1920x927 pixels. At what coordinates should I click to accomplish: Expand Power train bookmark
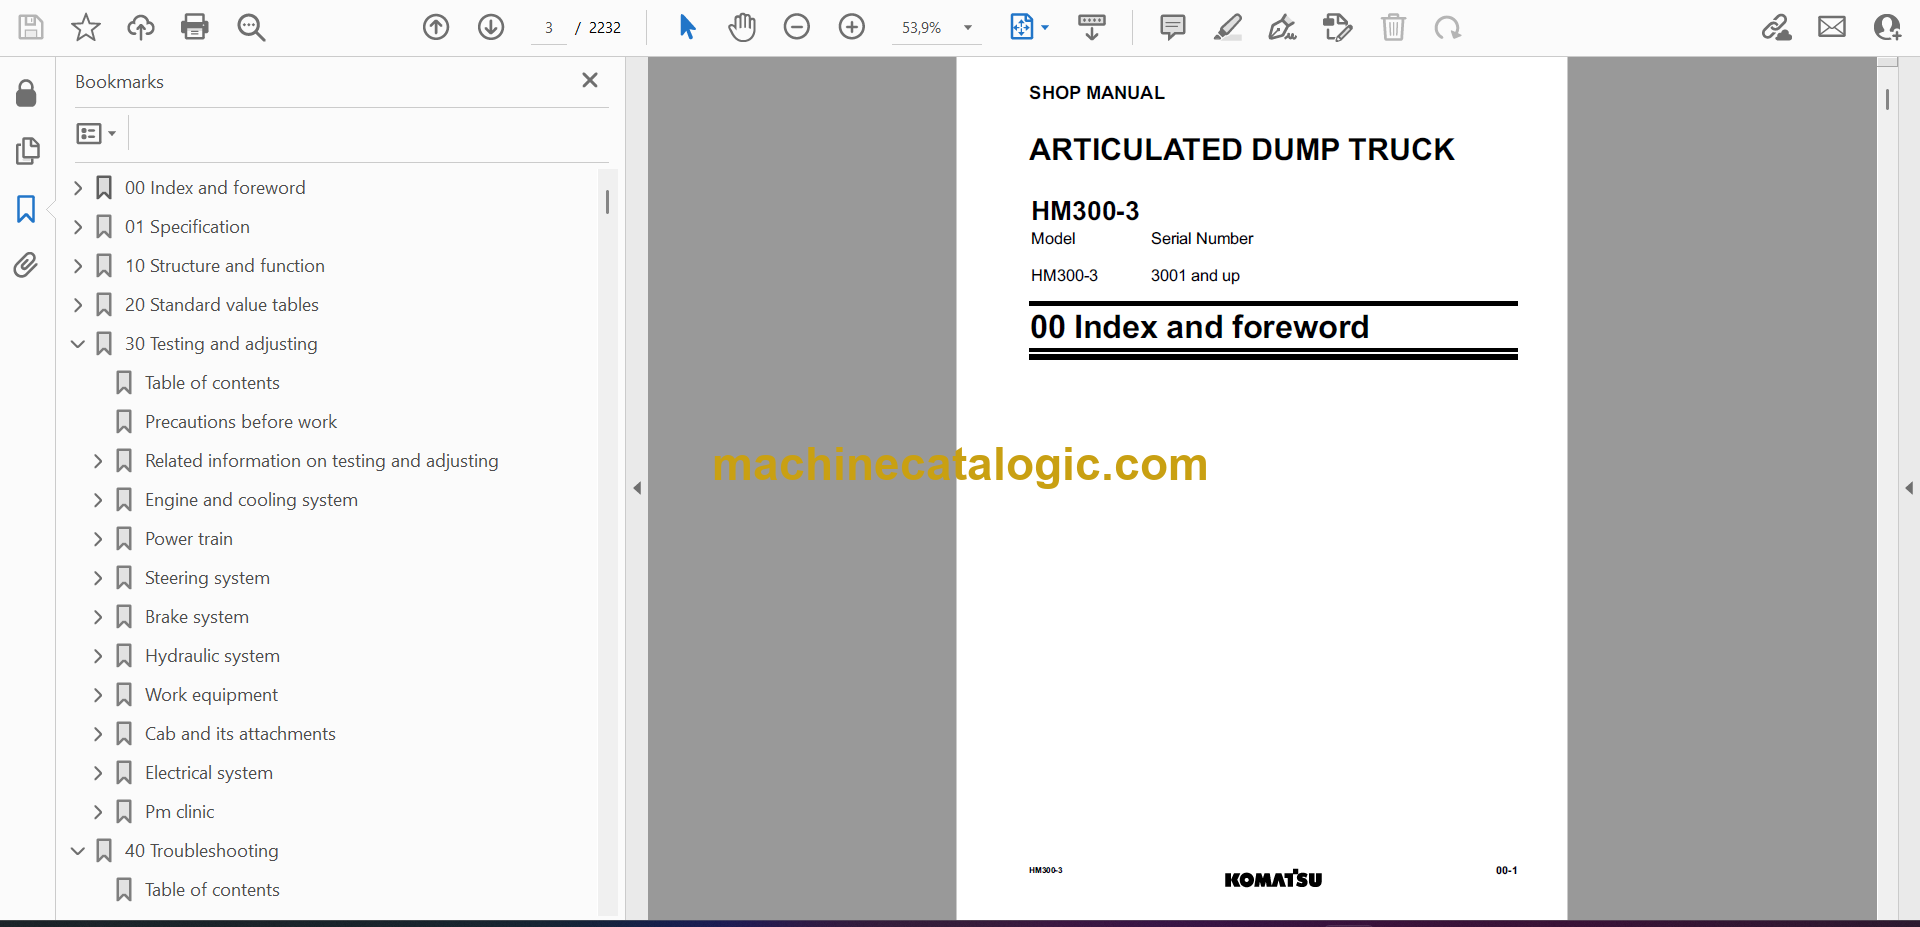pyautogui.click(x=98, y=539)
